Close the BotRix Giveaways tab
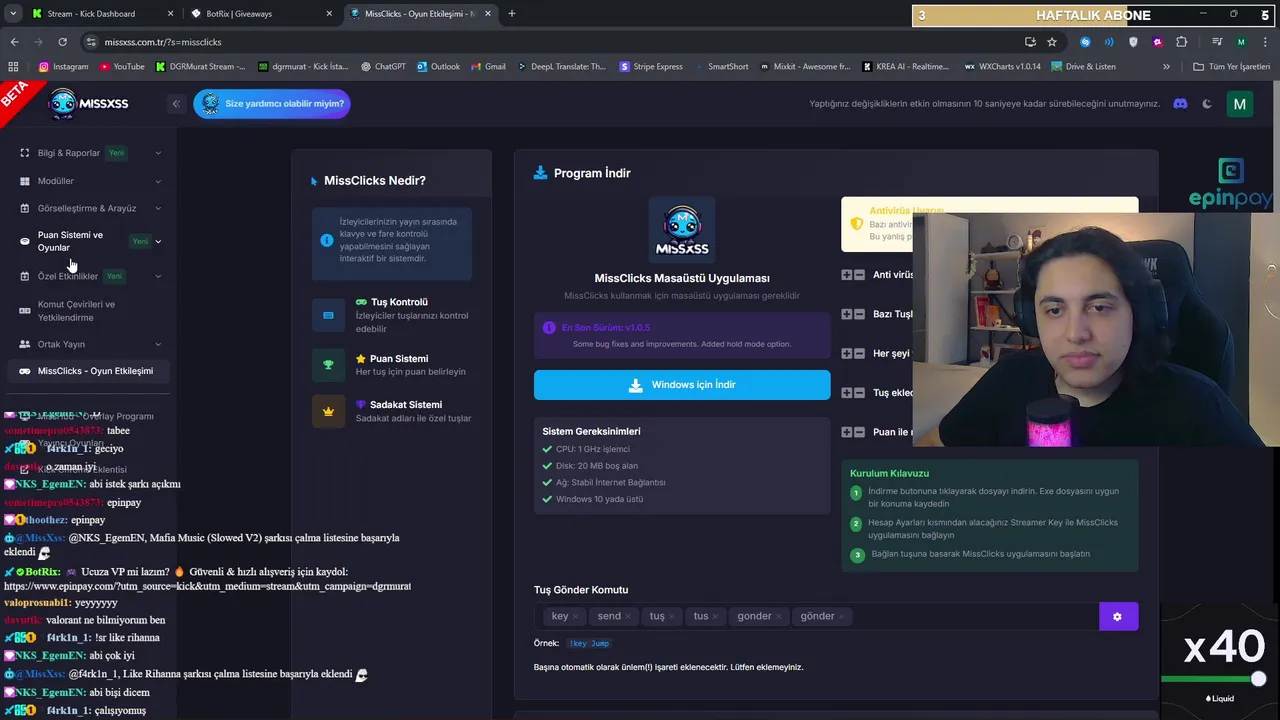Screen dimensions: 1280x720 [x=329, y=14]
